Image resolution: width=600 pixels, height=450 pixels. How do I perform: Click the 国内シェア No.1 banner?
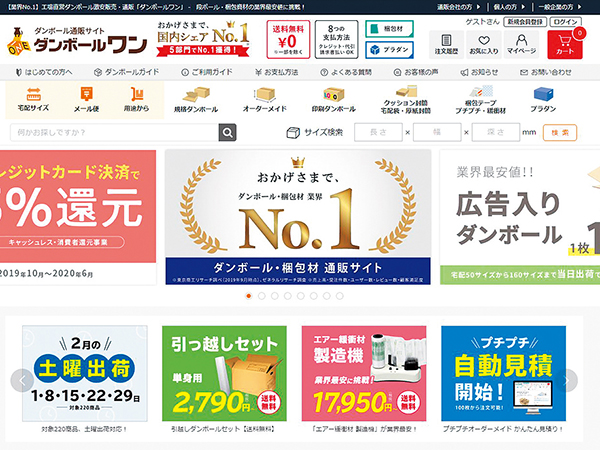pos(203,39)
